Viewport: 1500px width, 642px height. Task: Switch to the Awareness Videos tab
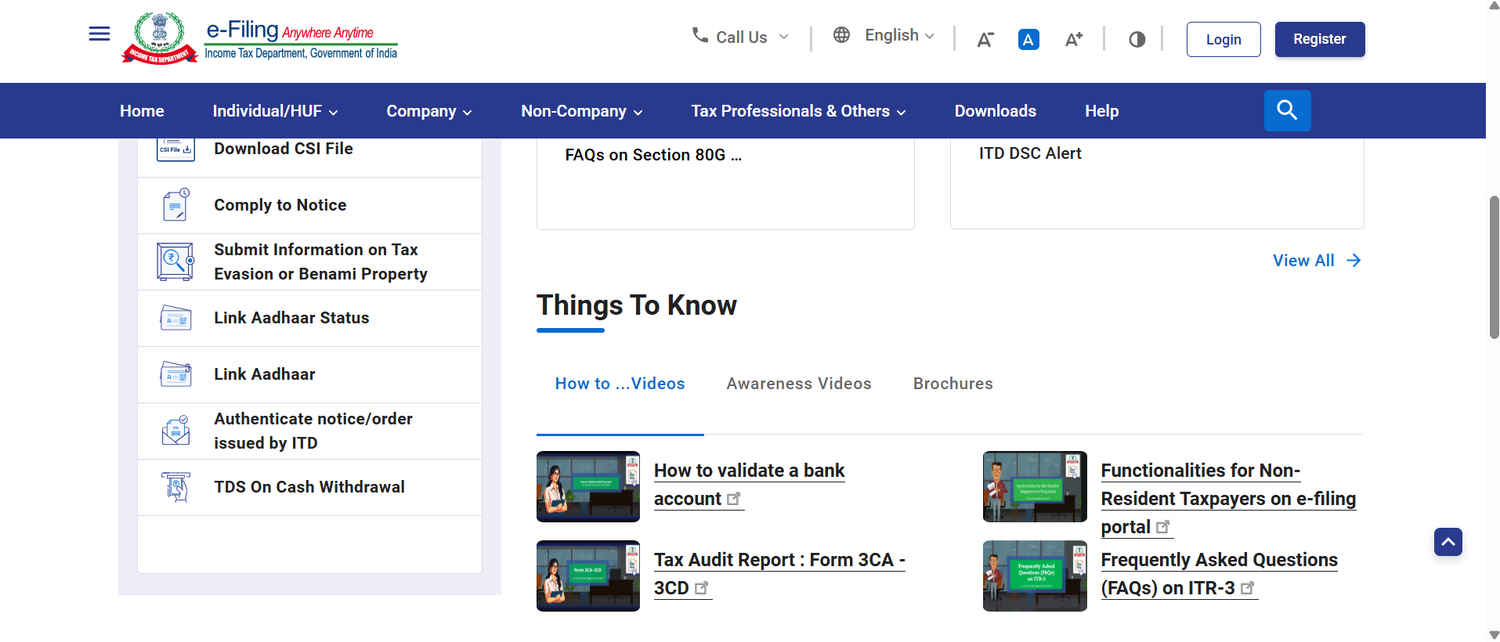coord(798,383)
